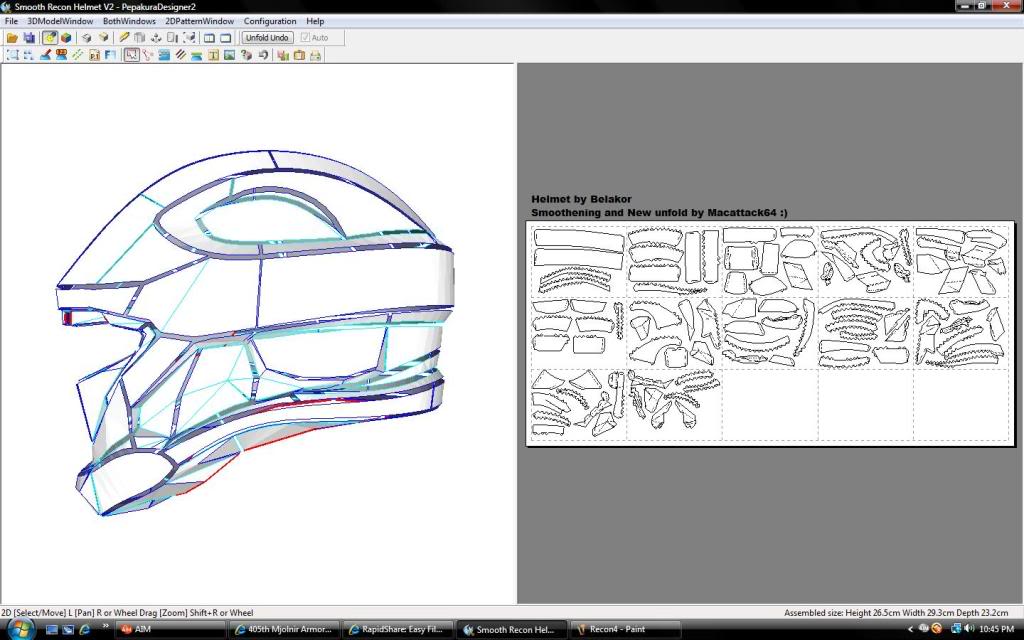Switch to 405th Mjolnir Armor browser window

(284, 630)
